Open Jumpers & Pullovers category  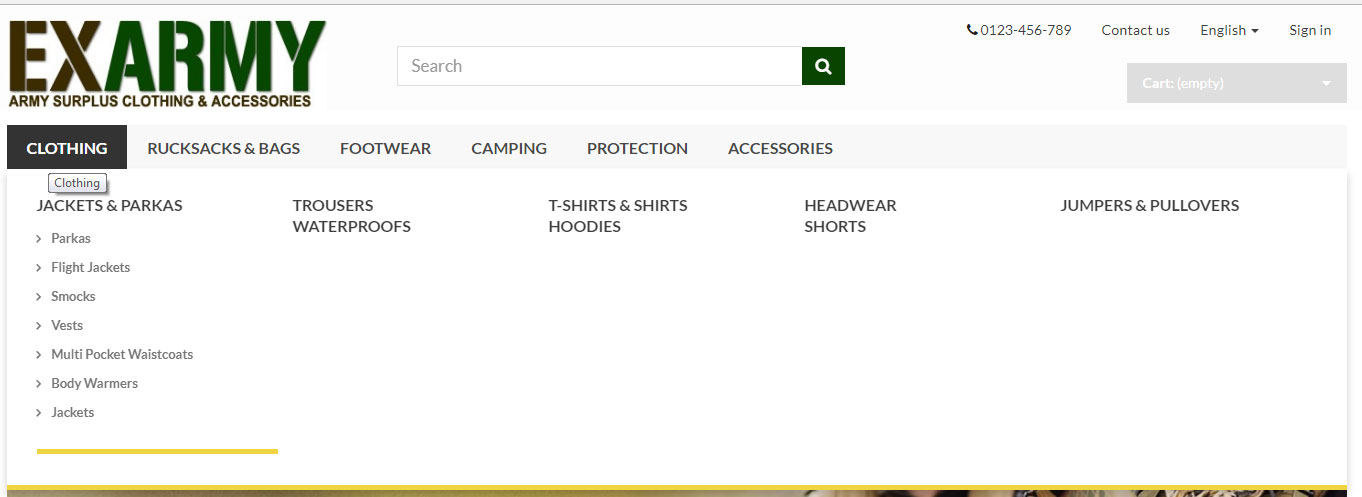[x=1149, y=205]
